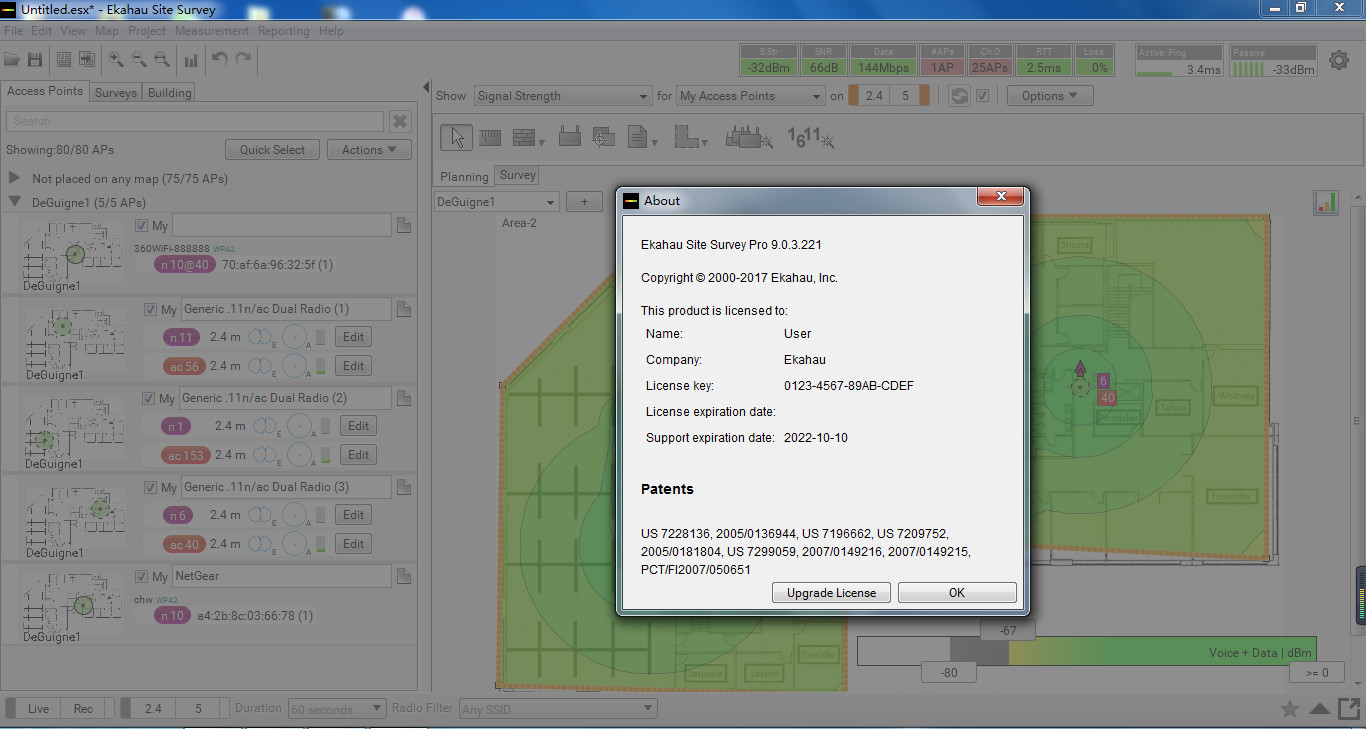Screen dimensions: 1366x729
Task: Click the plus button to add a map
Action: click(584, 202)
